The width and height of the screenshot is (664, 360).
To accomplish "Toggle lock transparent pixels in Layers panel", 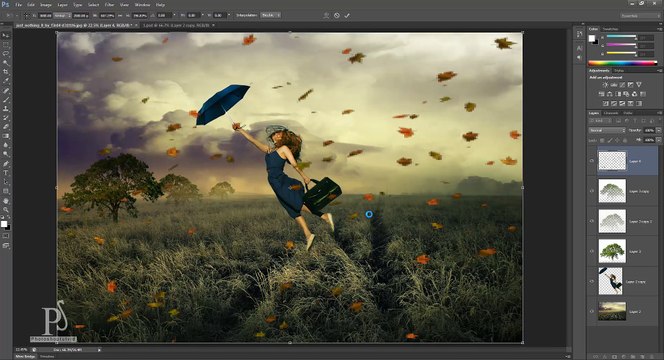I will 603,140.
